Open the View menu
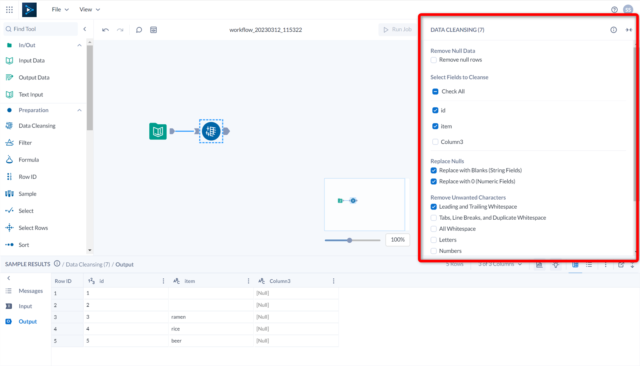Screen dimensions: 640x366 tap(89, 9)
